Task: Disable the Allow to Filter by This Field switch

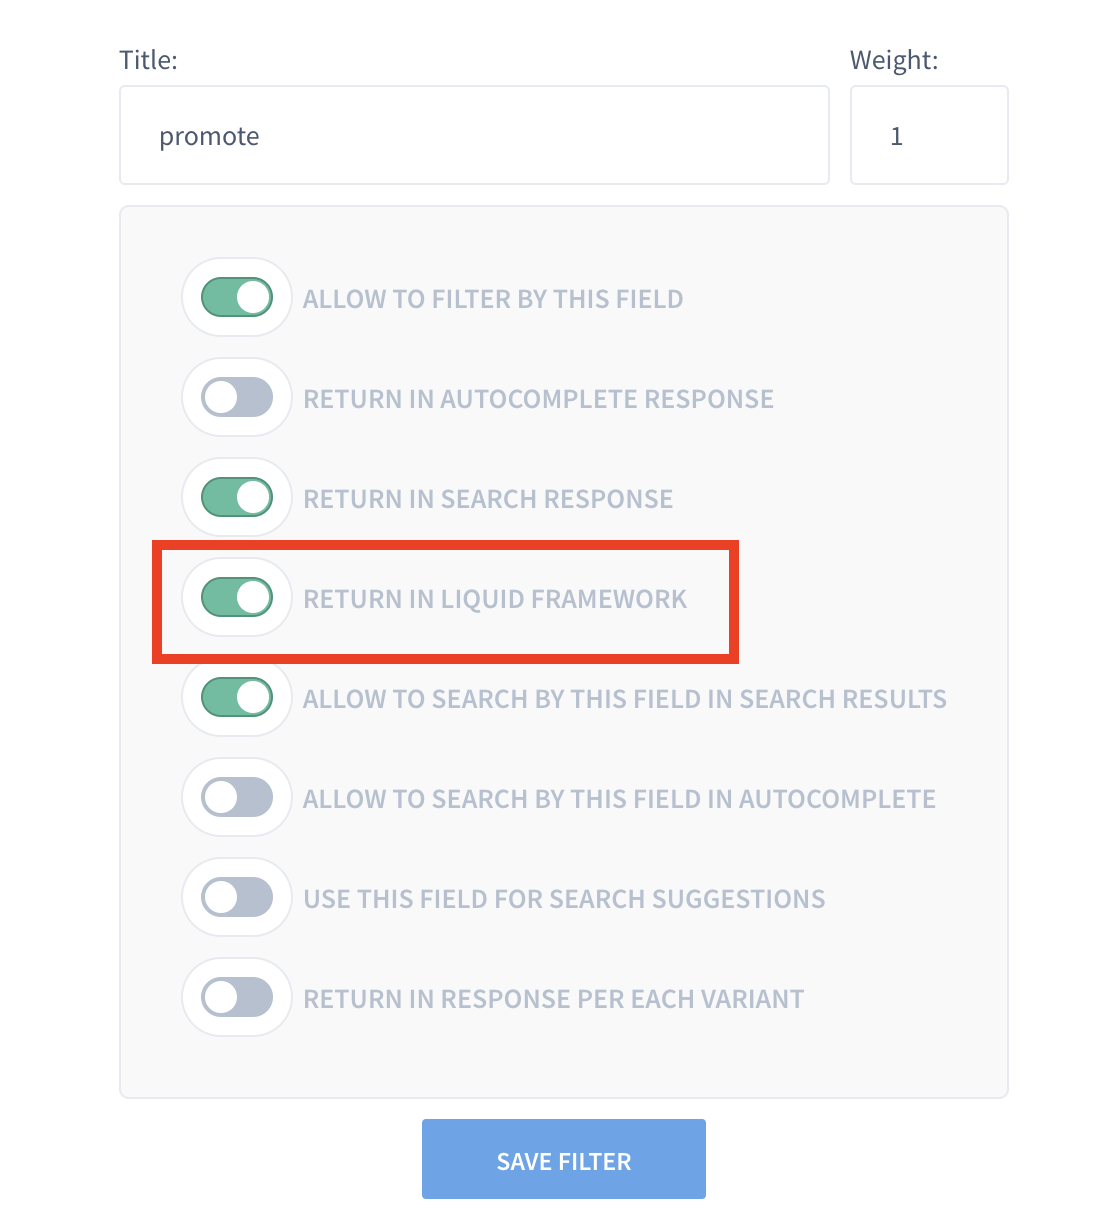Action: point(237,297)
